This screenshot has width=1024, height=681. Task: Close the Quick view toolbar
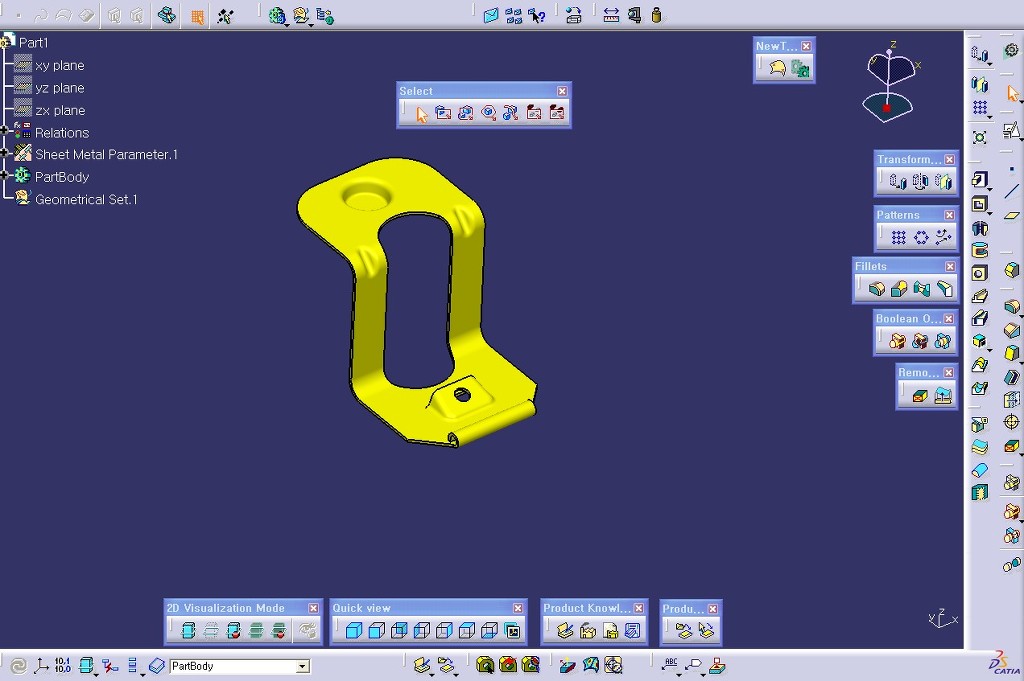pyautogui.click(x=518, y=608)
